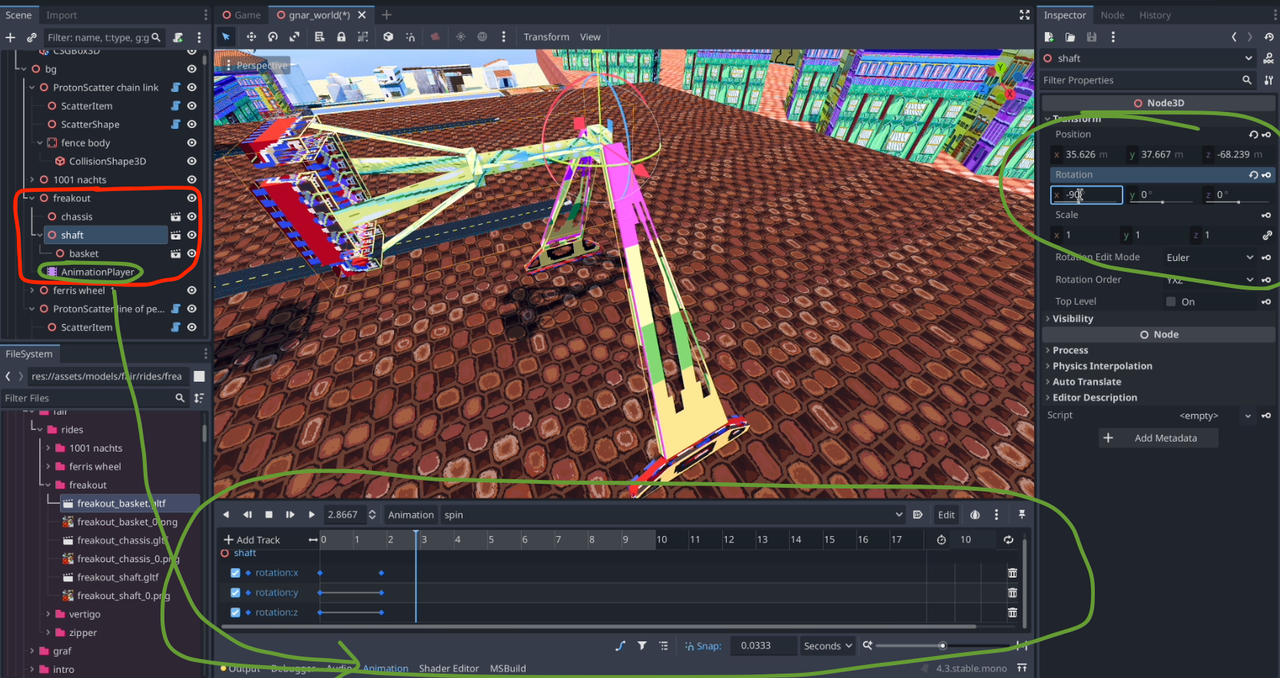Screen dimensions: 1280x678
Task: Delete the rotation:x animation track
Action: click(1012, 573)
